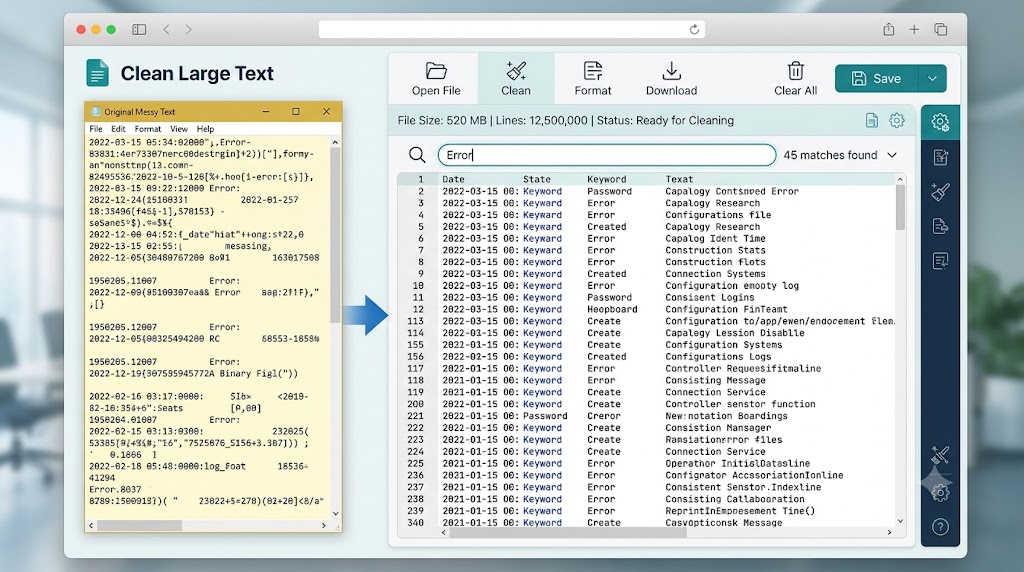Toggle the browser sidebar panel icon
Screen dimensions: 1024x572
(x=139, y=29)
